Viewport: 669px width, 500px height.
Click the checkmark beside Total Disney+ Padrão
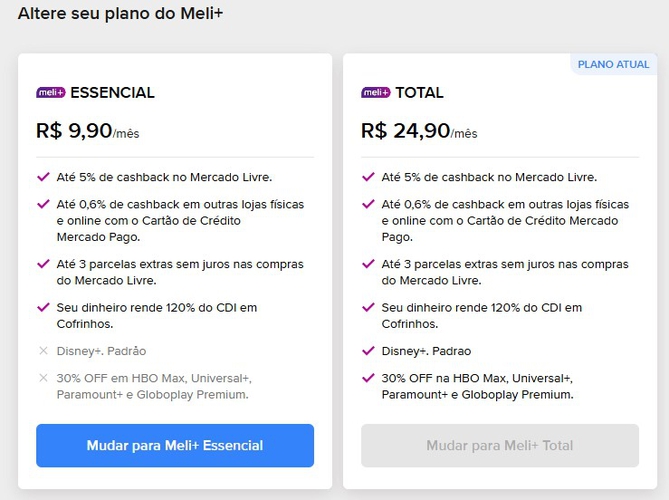[x=368, y=351]
